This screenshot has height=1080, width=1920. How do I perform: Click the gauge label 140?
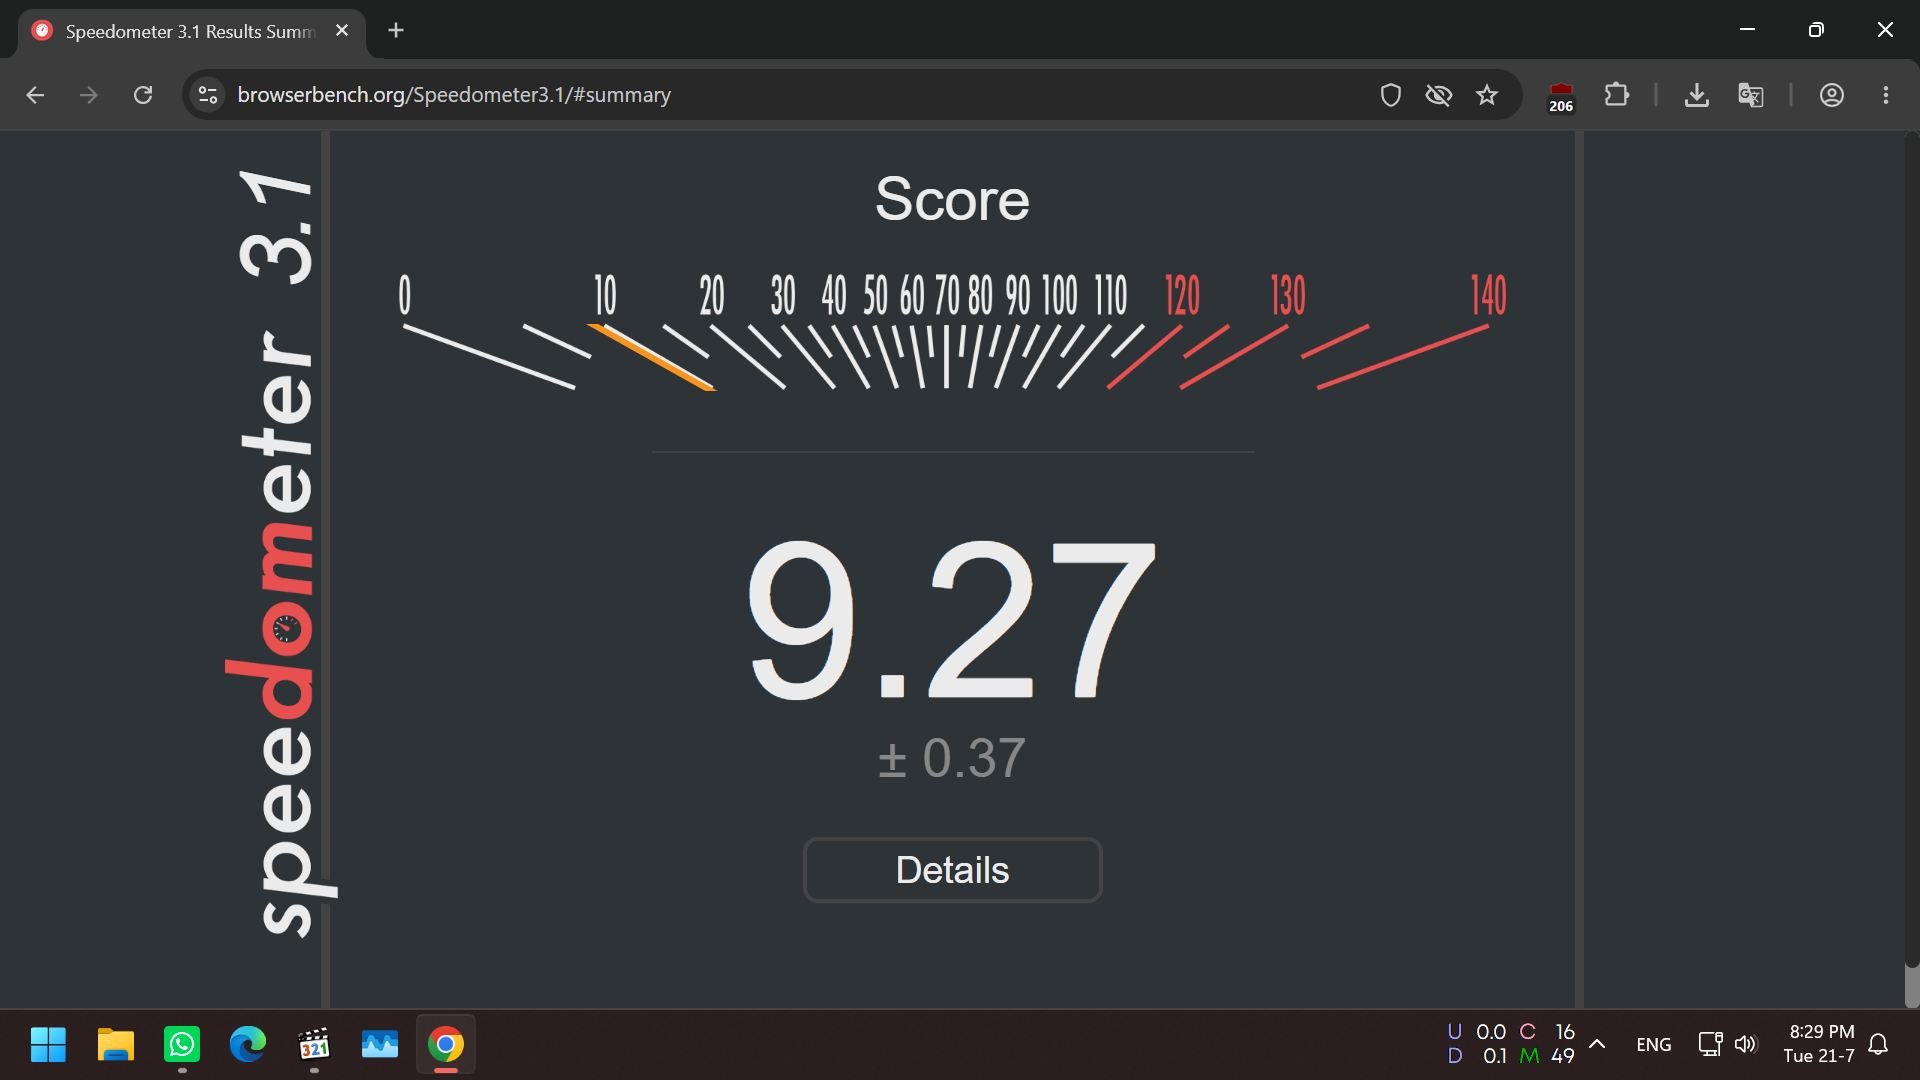1488,295
